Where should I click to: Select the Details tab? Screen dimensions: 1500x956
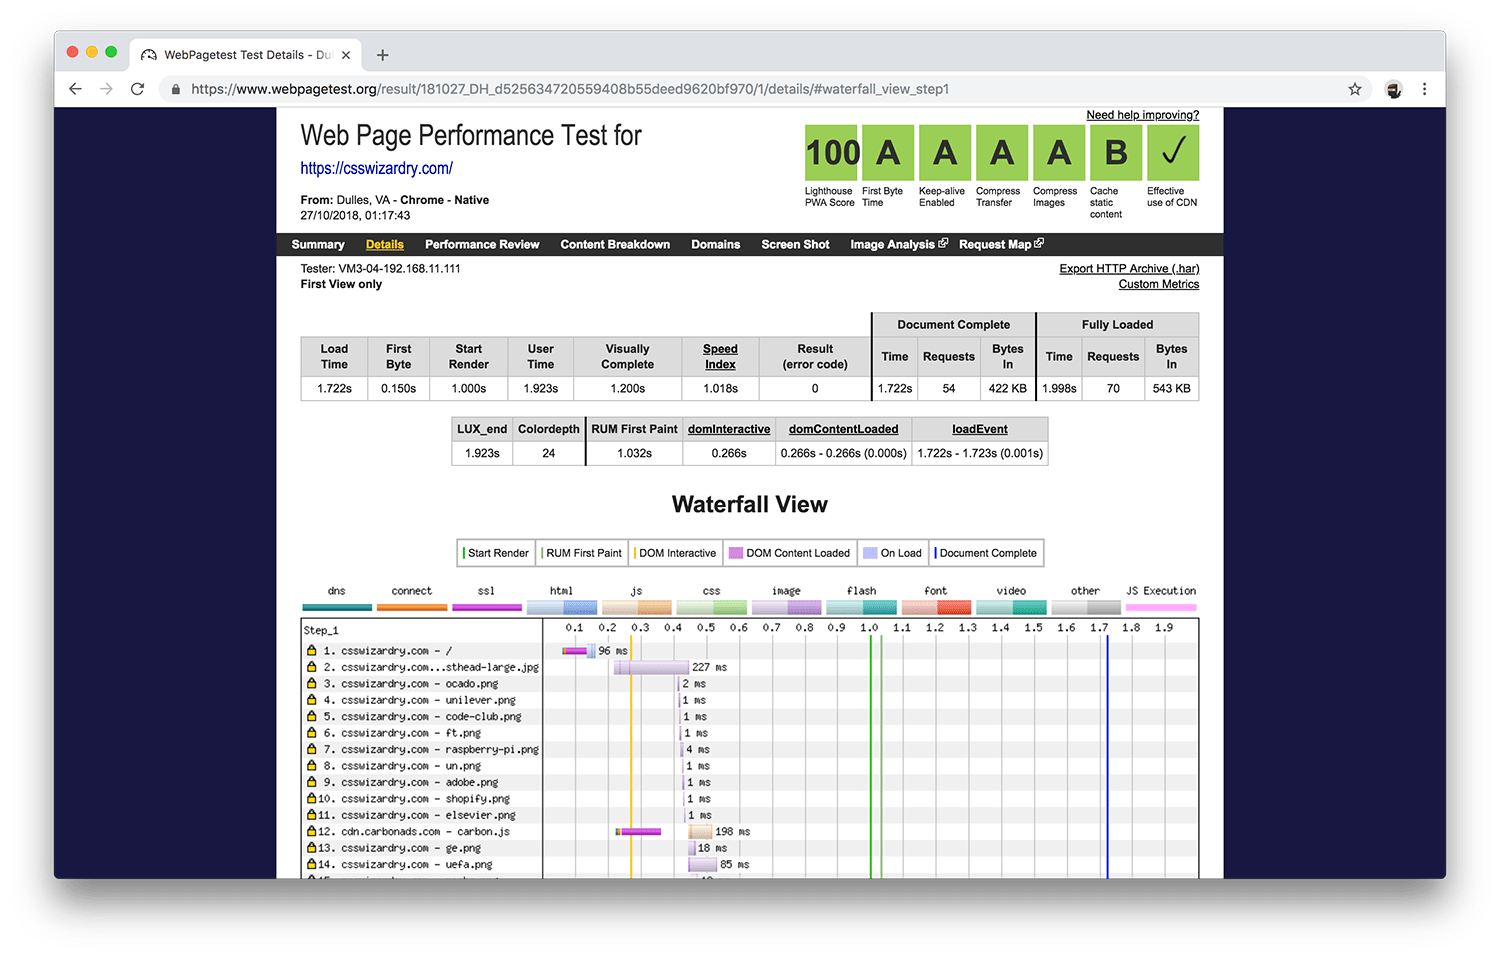tap(385, 244)
